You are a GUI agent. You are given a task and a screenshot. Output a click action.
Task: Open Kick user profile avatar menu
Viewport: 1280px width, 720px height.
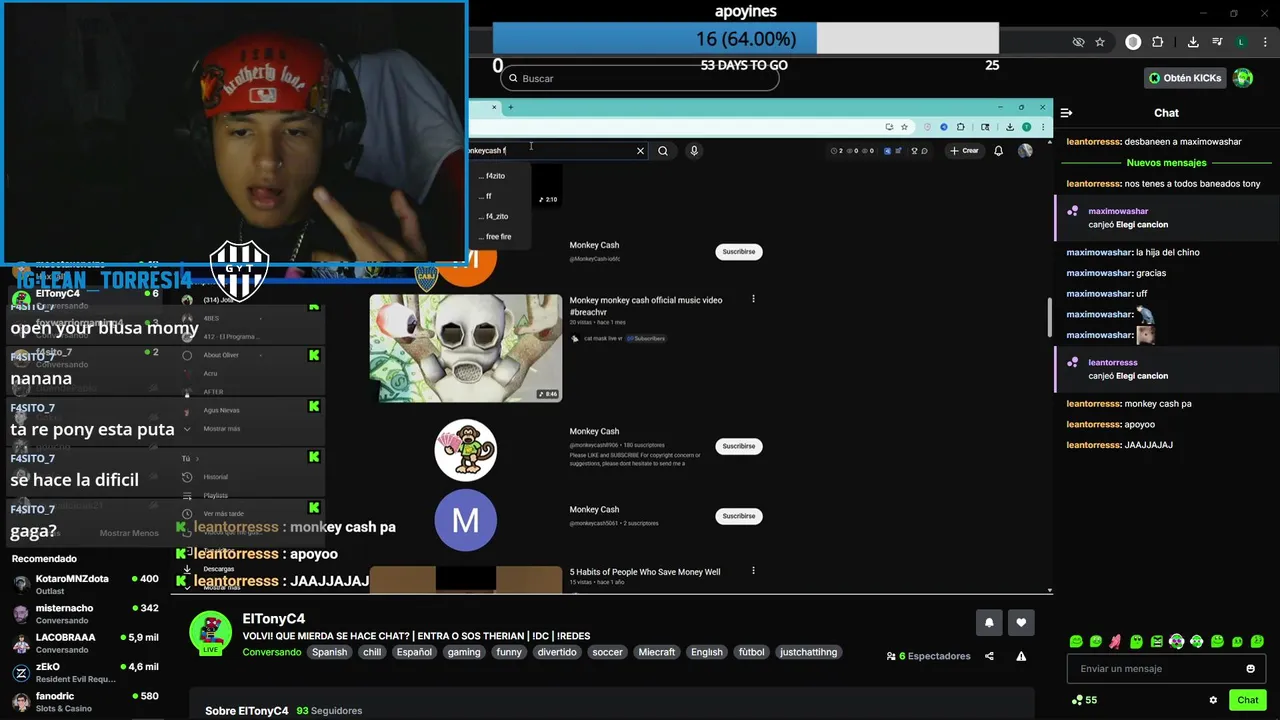pos(1243,78)
